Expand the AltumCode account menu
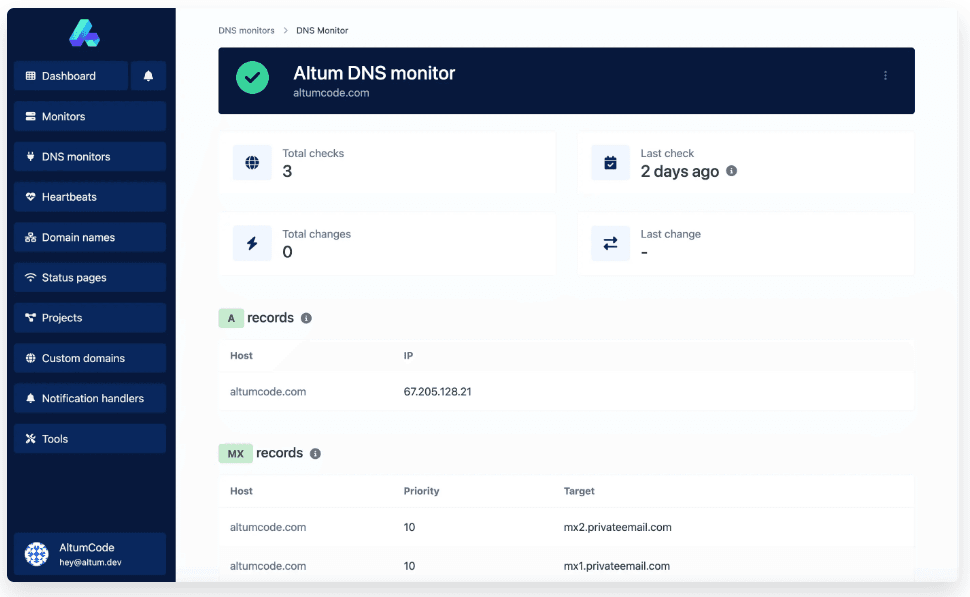This screenshot has height=597, width=970. click(90, 554)
